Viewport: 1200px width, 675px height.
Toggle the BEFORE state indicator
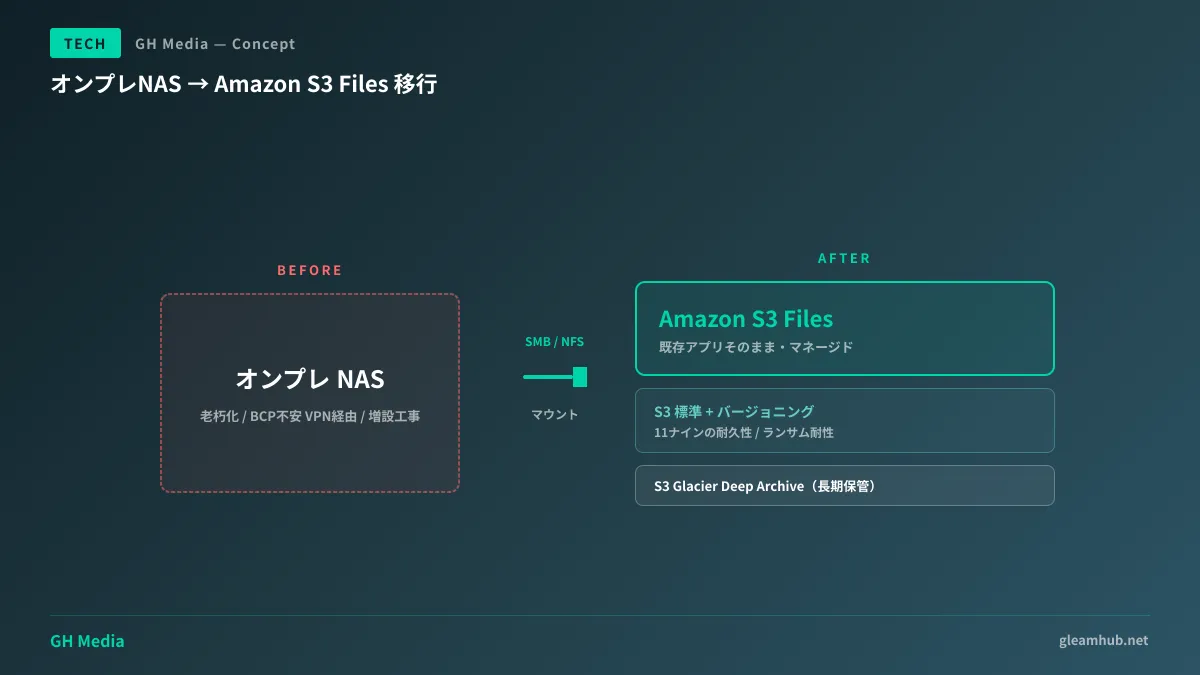coord(310,270)
